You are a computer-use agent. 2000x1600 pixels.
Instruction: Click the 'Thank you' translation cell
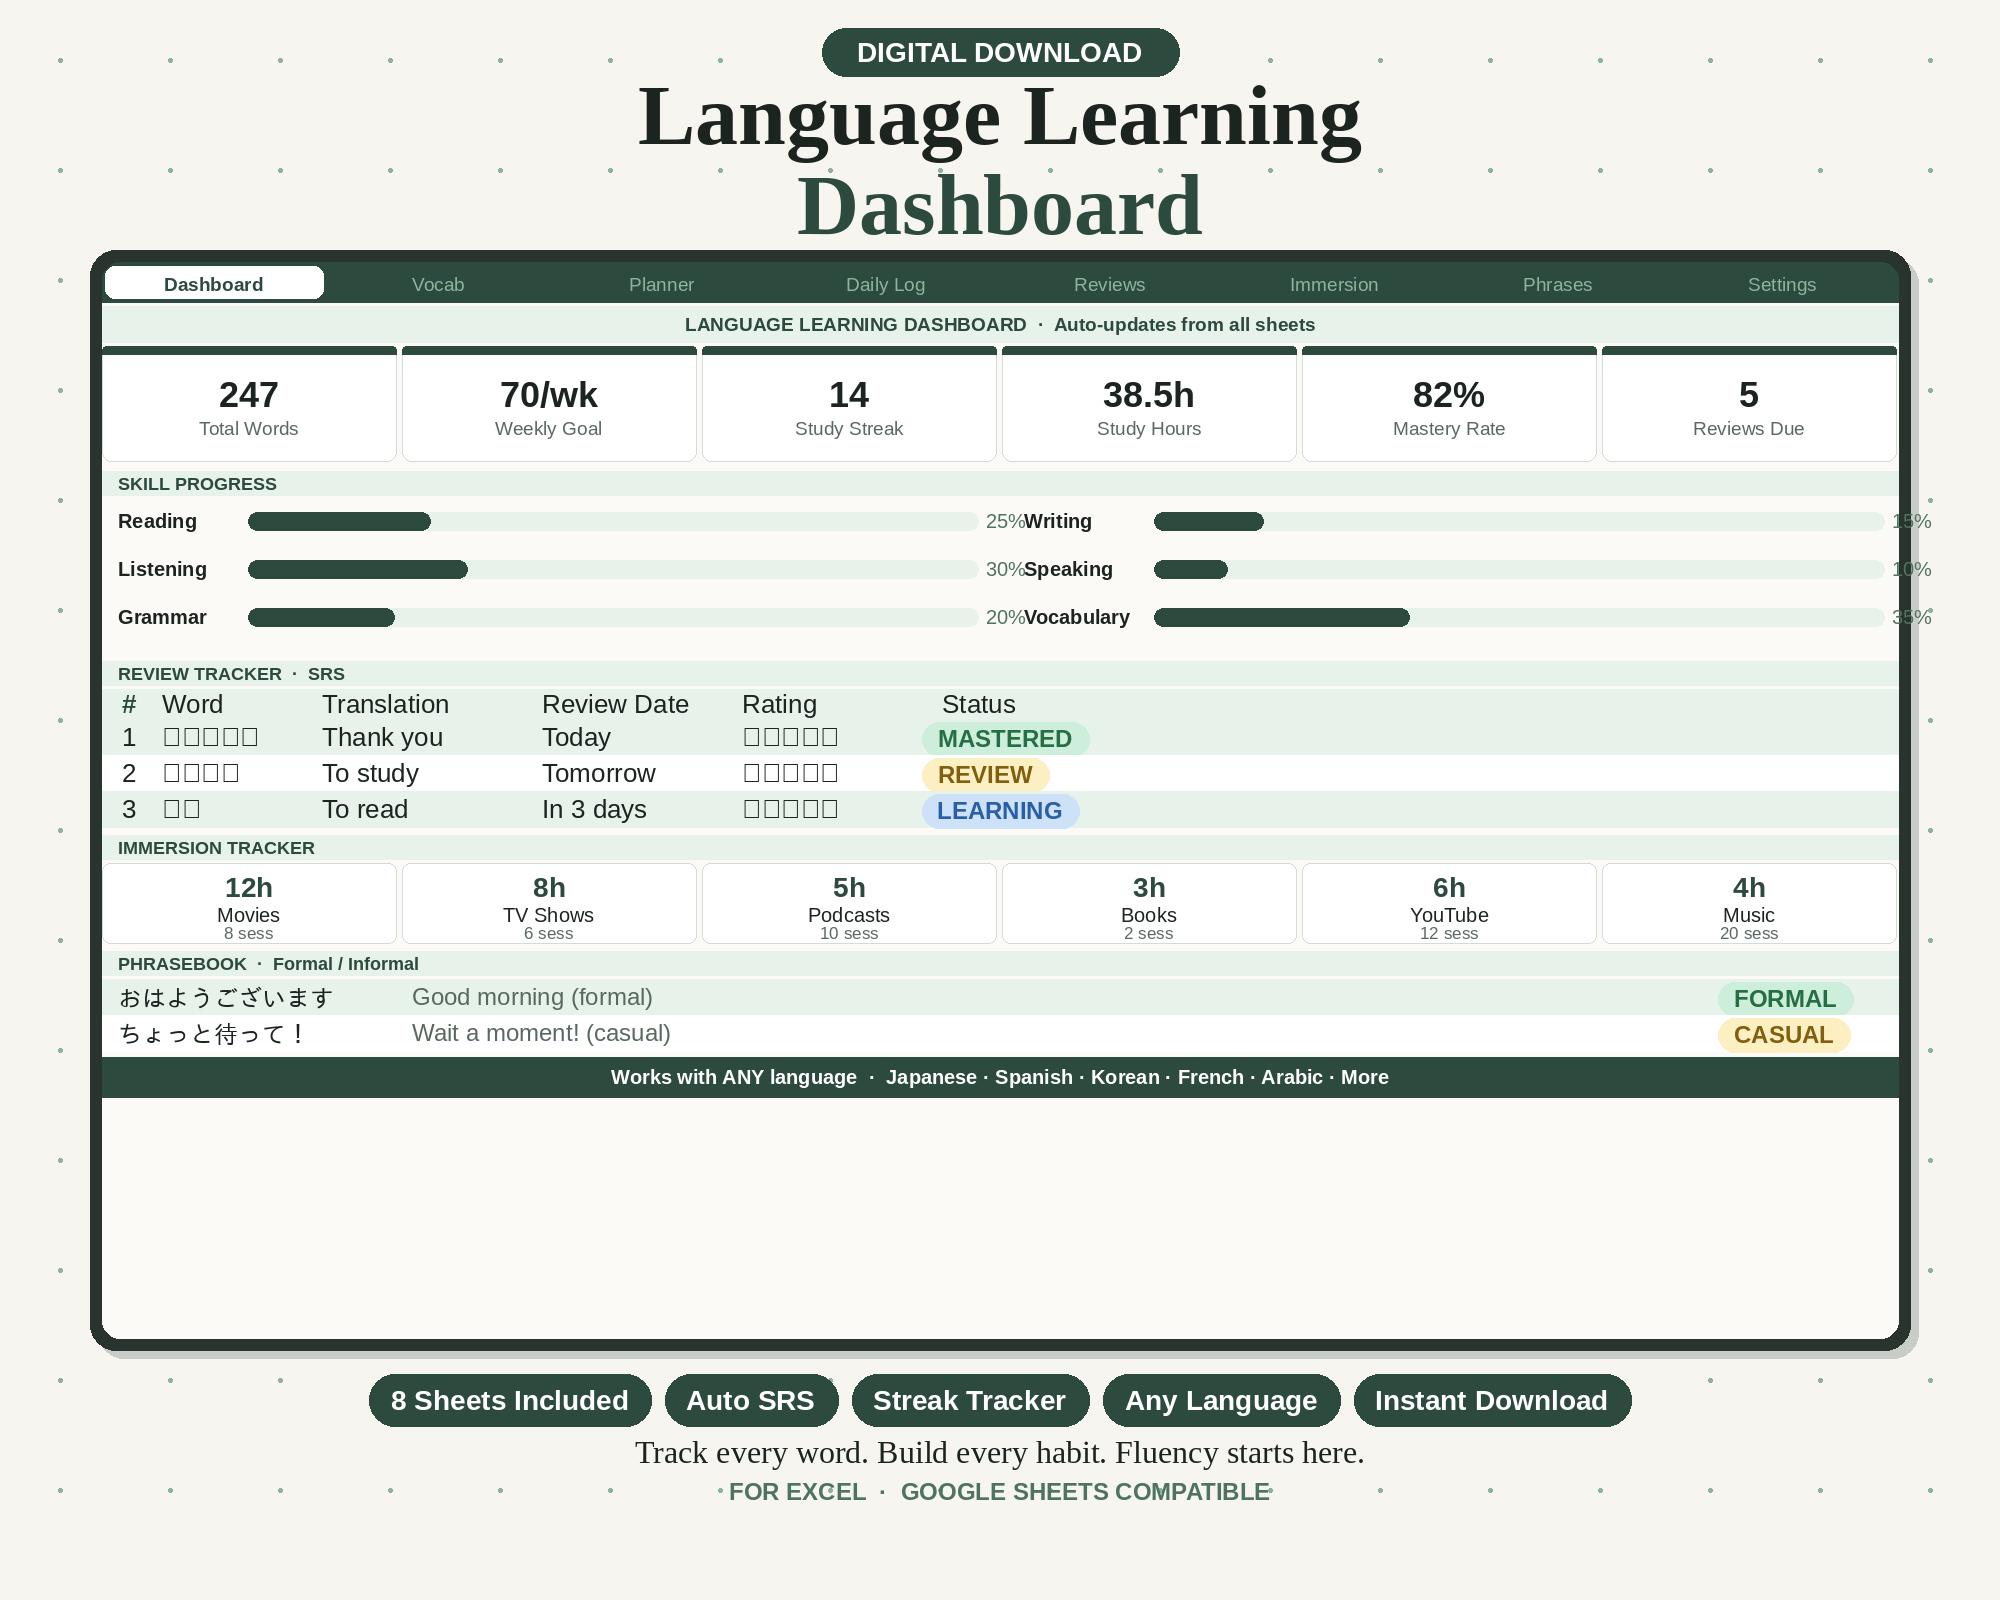tap(382, 738)
